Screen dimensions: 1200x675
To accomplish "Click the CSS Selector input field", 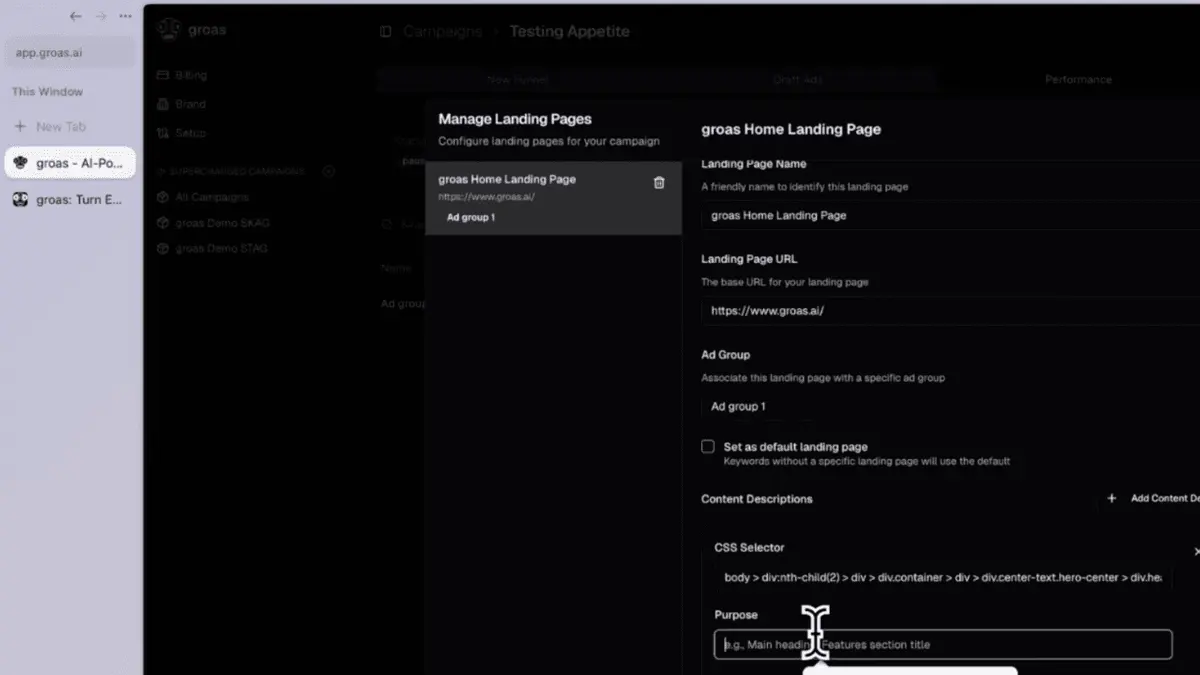I will (943, 578).
